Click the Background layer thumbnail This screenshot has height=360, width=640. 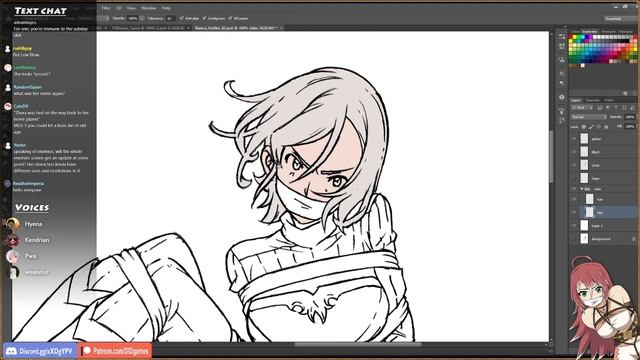584,239
